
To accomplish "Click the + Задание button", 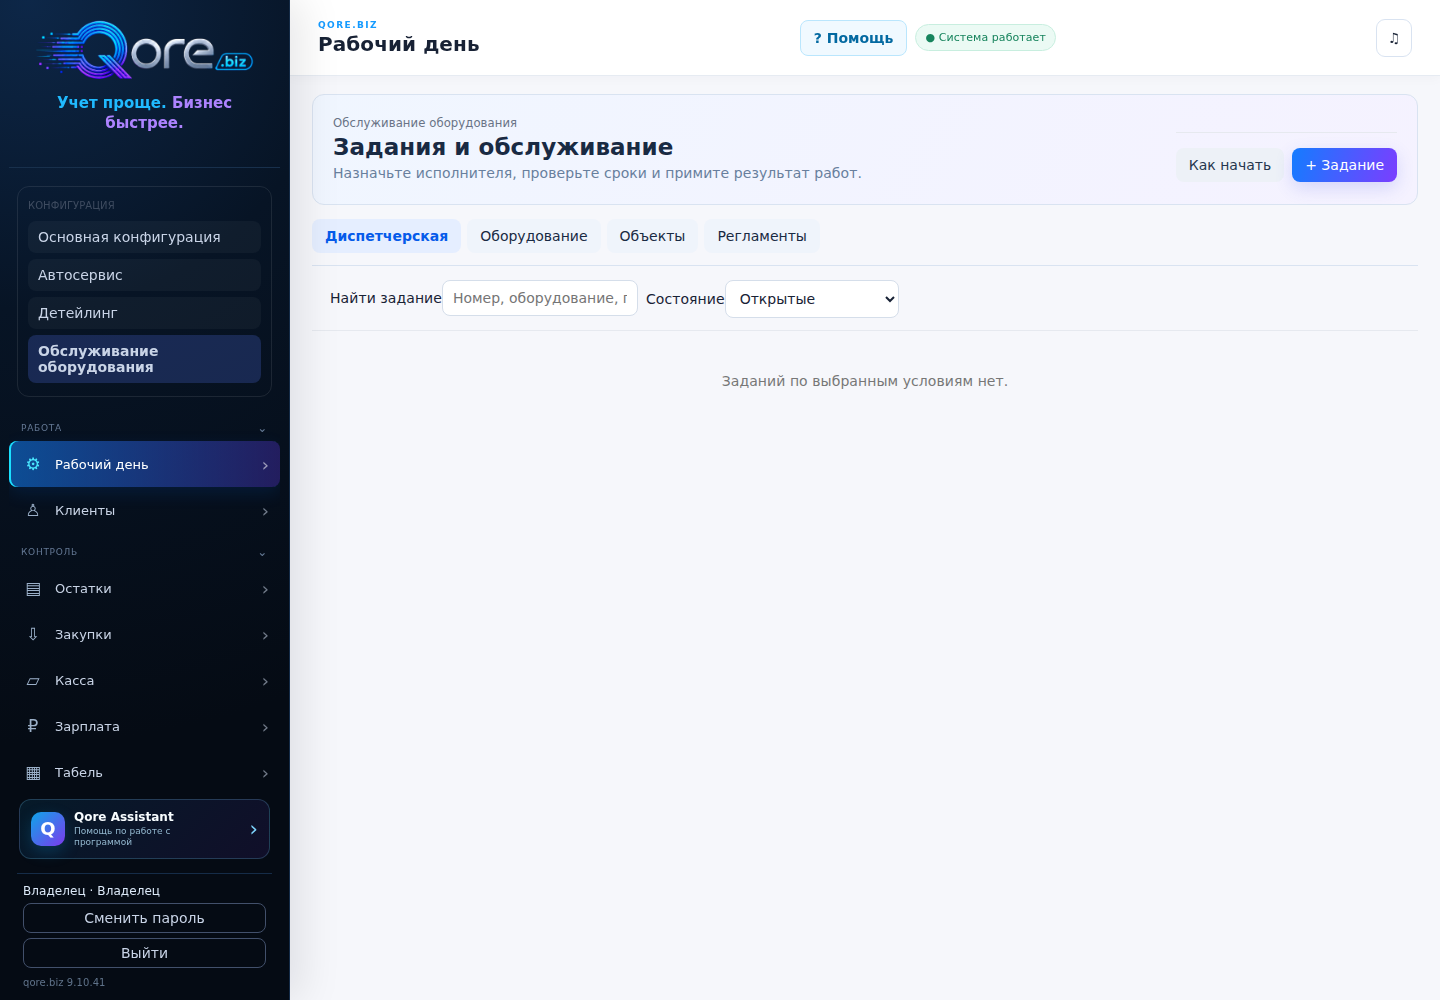I will (1344, 165).
